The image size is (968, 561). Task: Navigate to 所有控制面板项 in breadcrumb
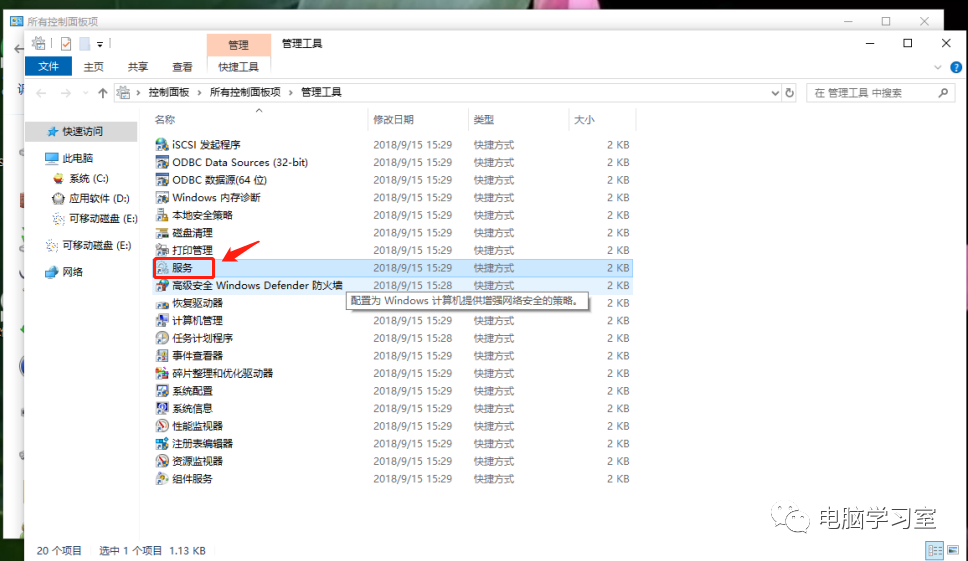pyautogui.click(x=245, y=93)
